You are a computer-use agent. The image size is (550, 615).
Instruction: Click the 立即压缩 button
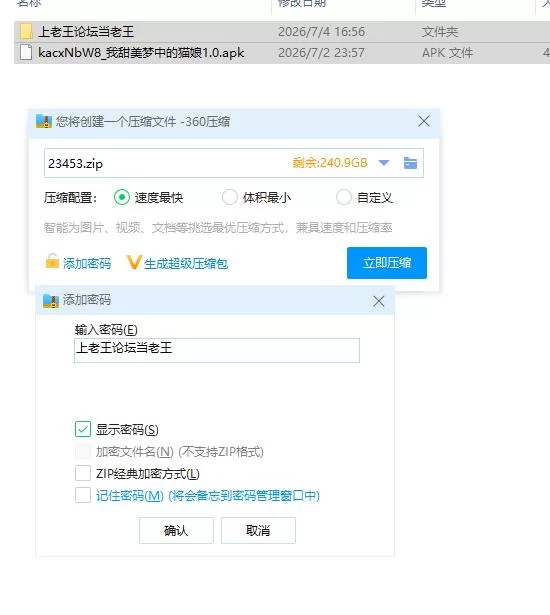pos(387,263)
